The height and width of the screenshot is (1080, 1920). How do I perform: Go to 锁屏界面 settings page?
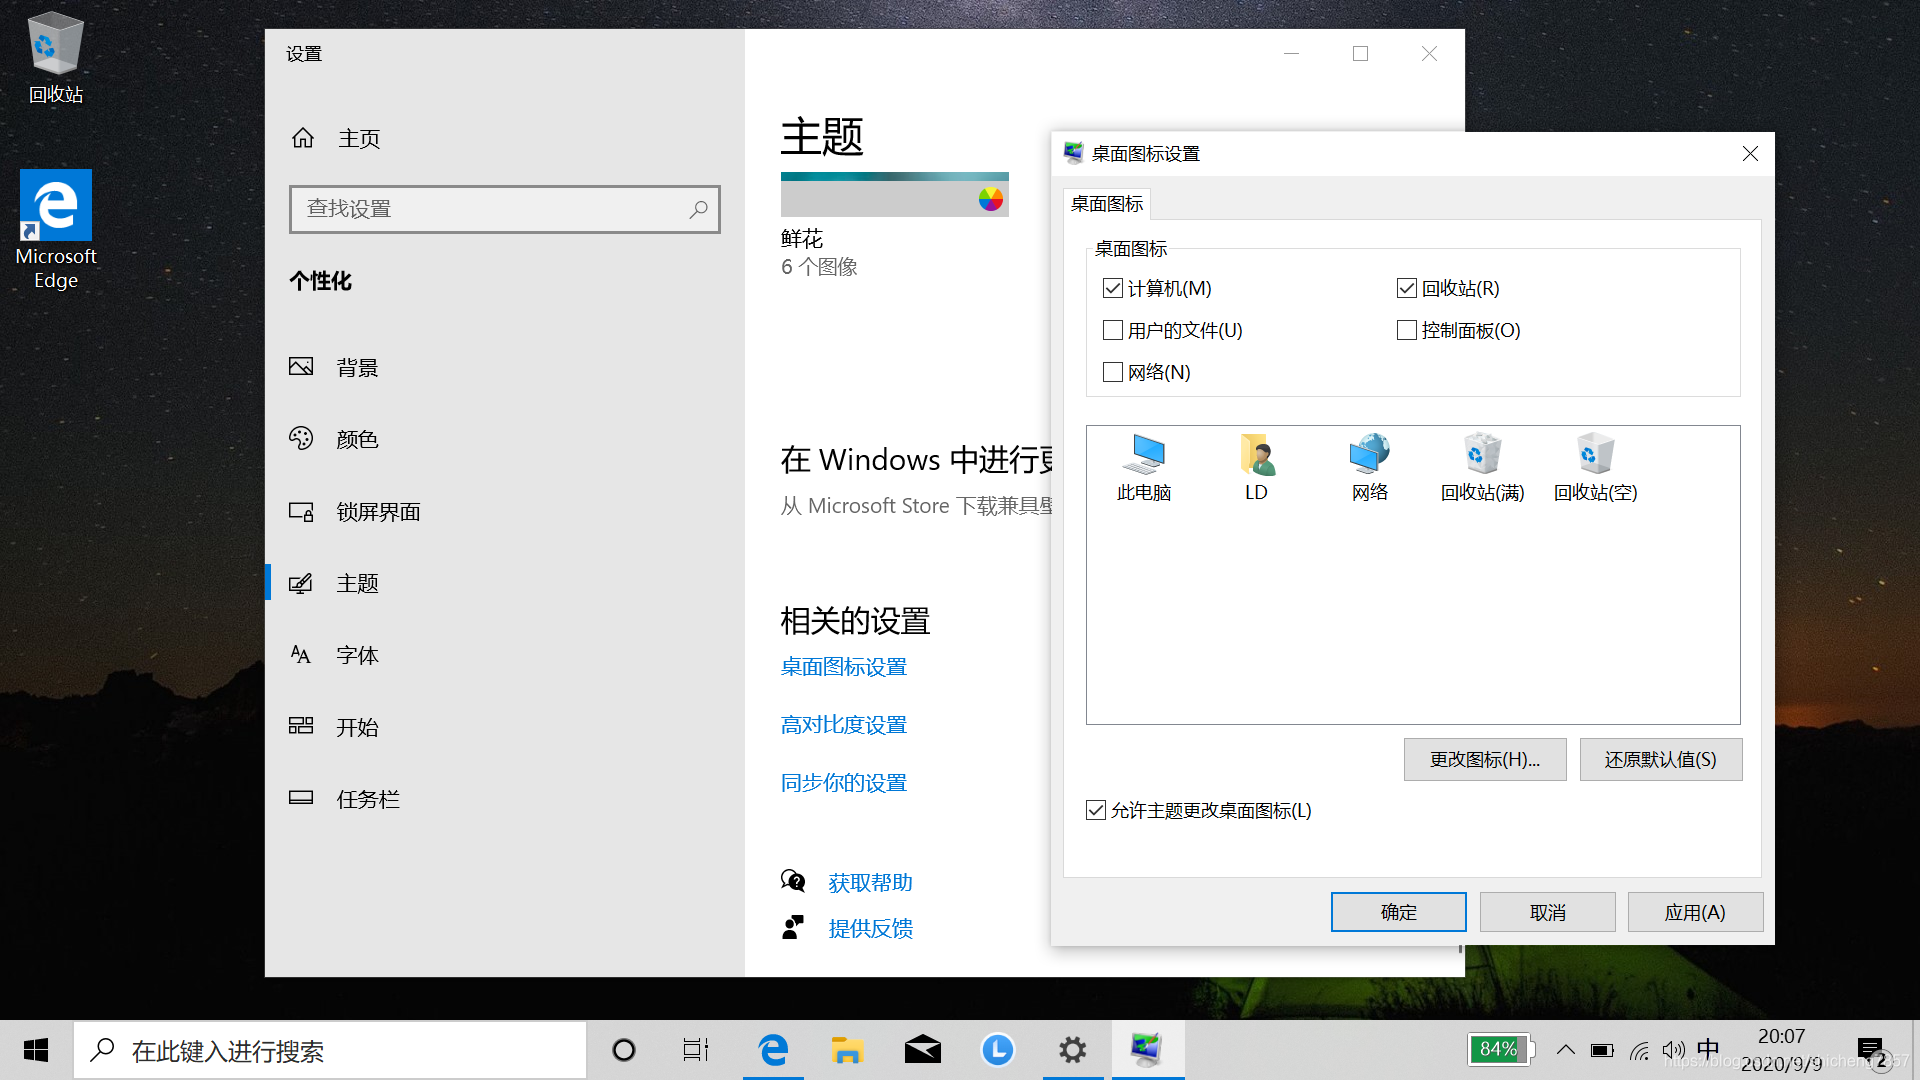pos(378,512)
